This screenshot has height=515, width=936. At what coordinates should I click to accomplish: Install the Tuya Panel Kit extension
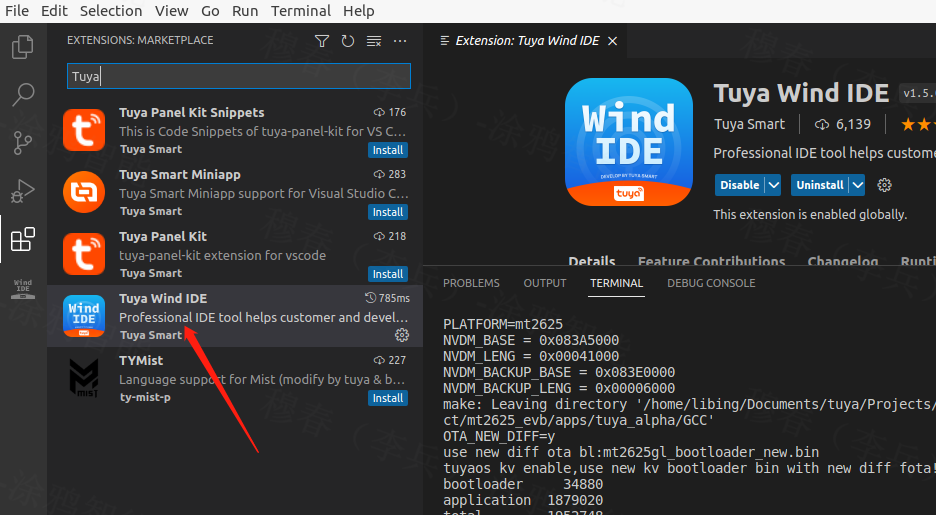(387, 274)
